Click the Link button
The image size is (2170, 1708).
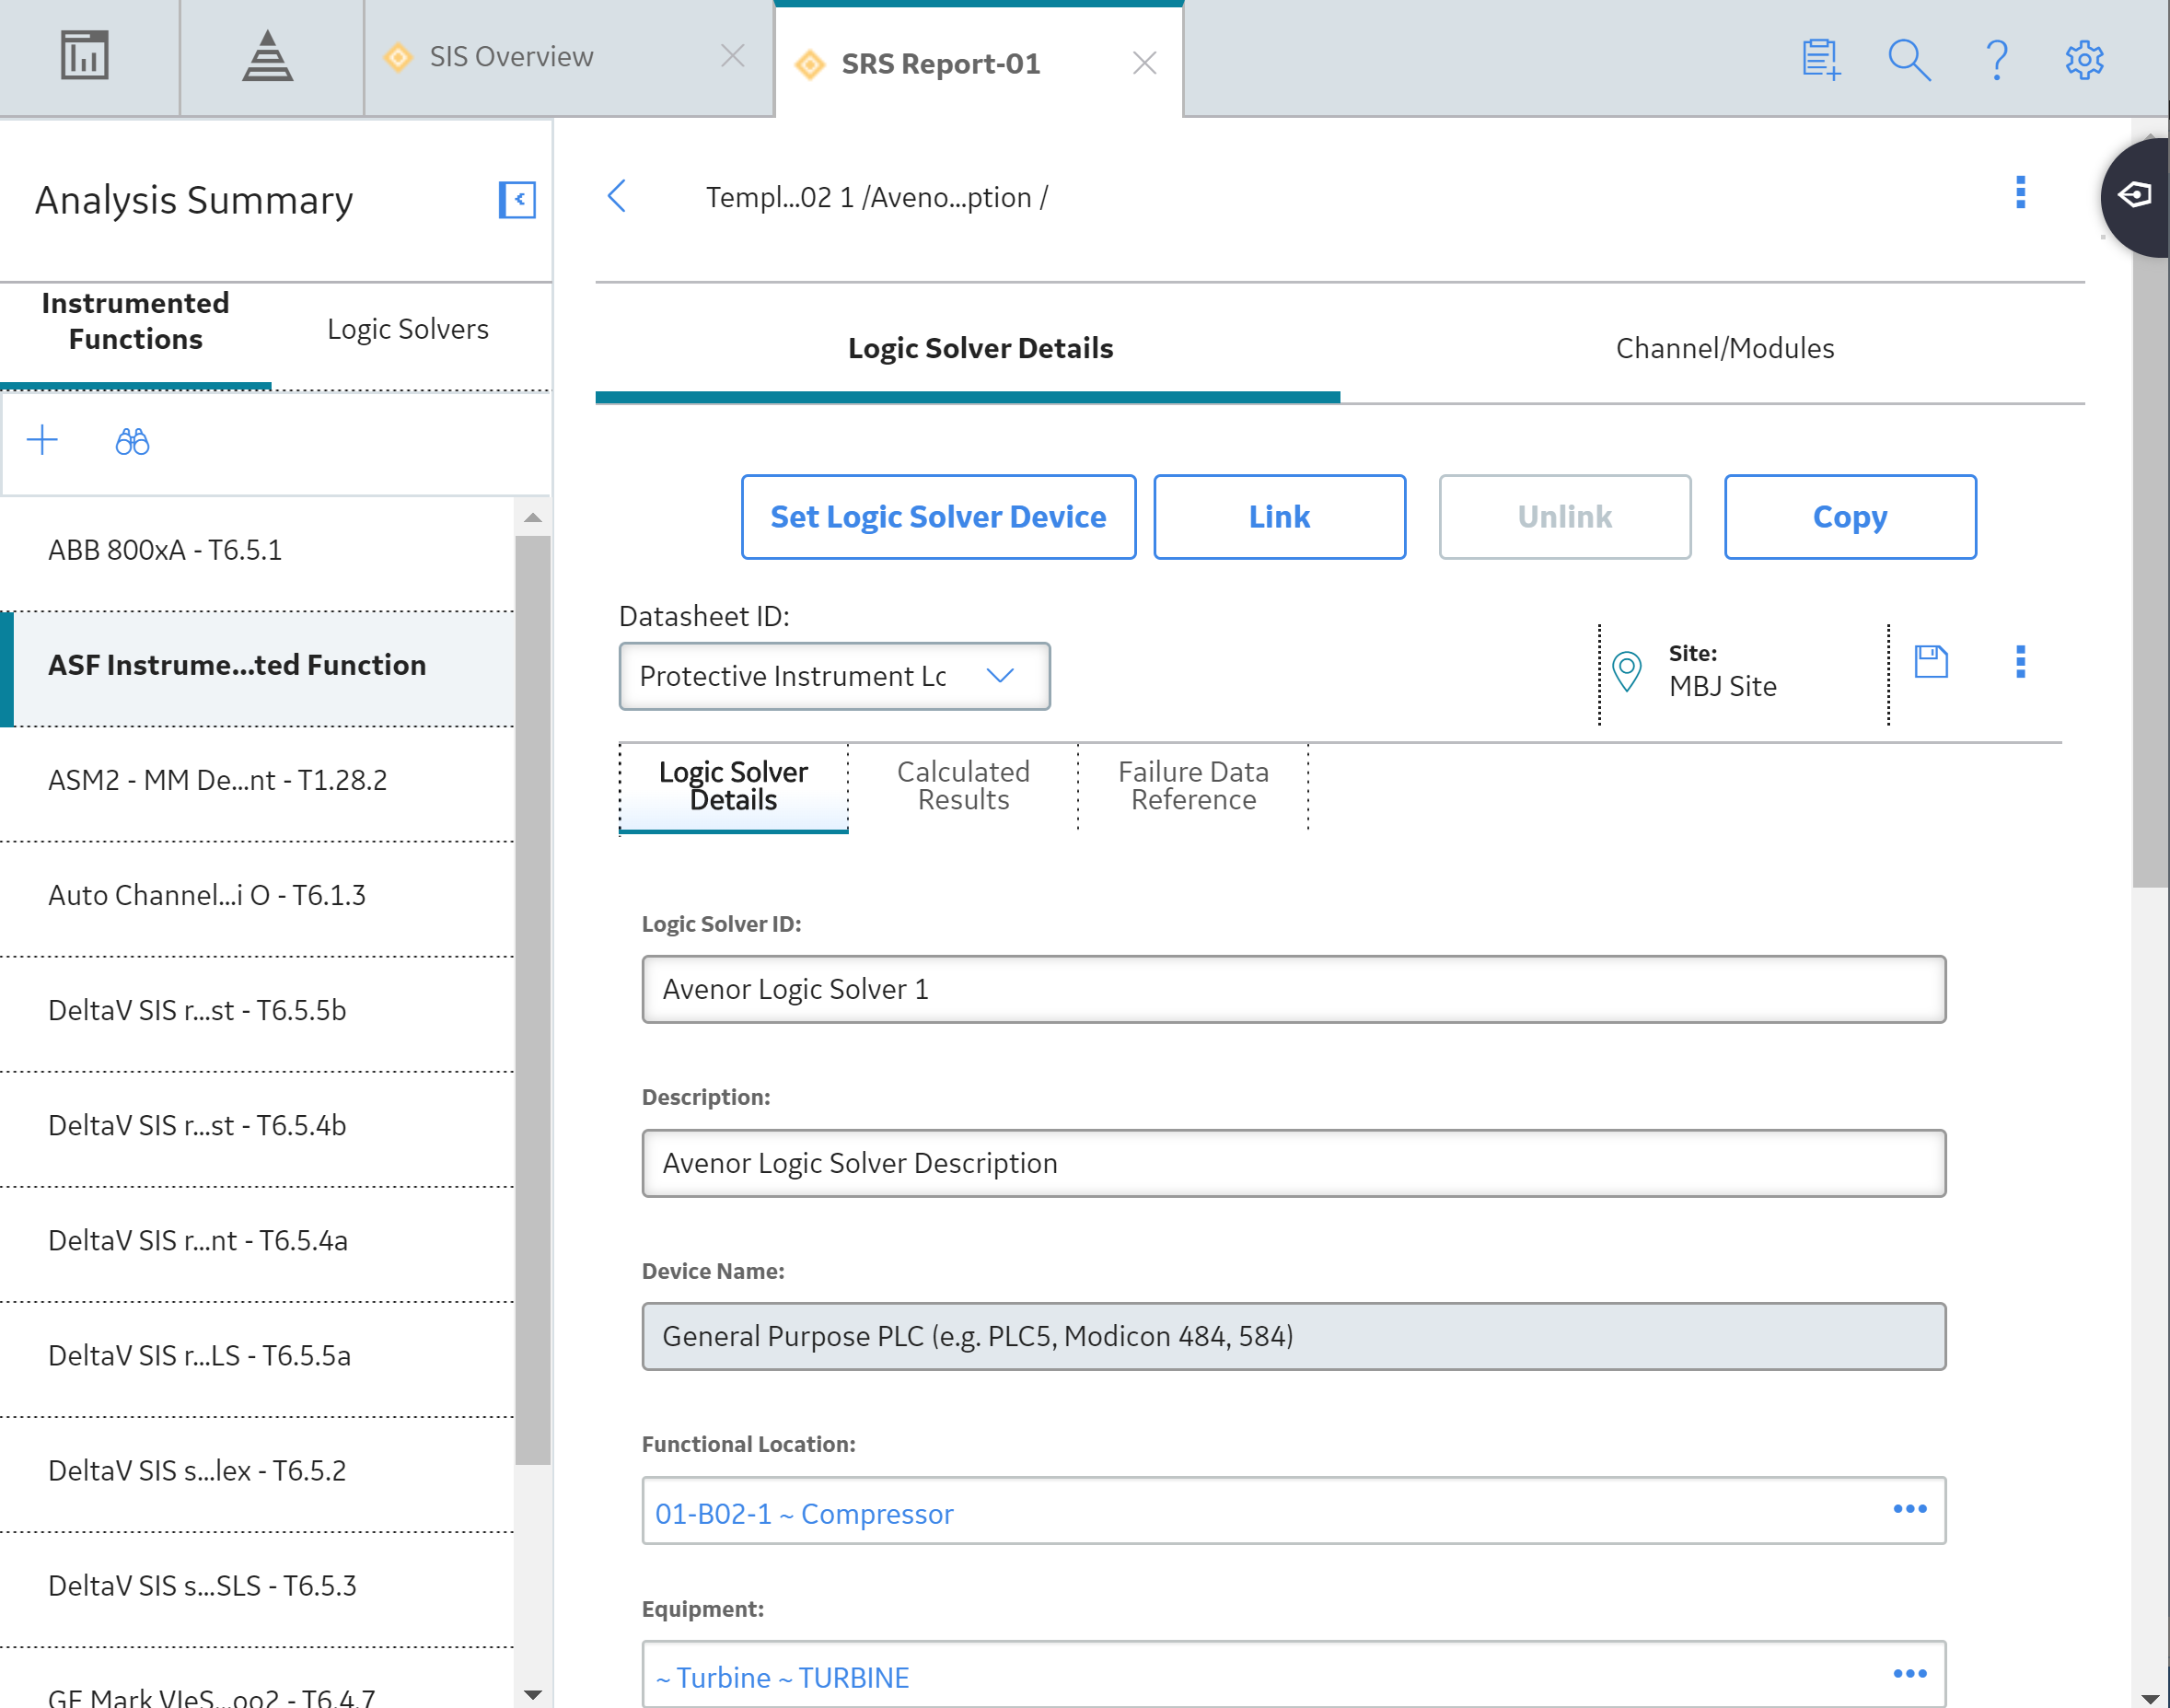(x=1279, y=517)
